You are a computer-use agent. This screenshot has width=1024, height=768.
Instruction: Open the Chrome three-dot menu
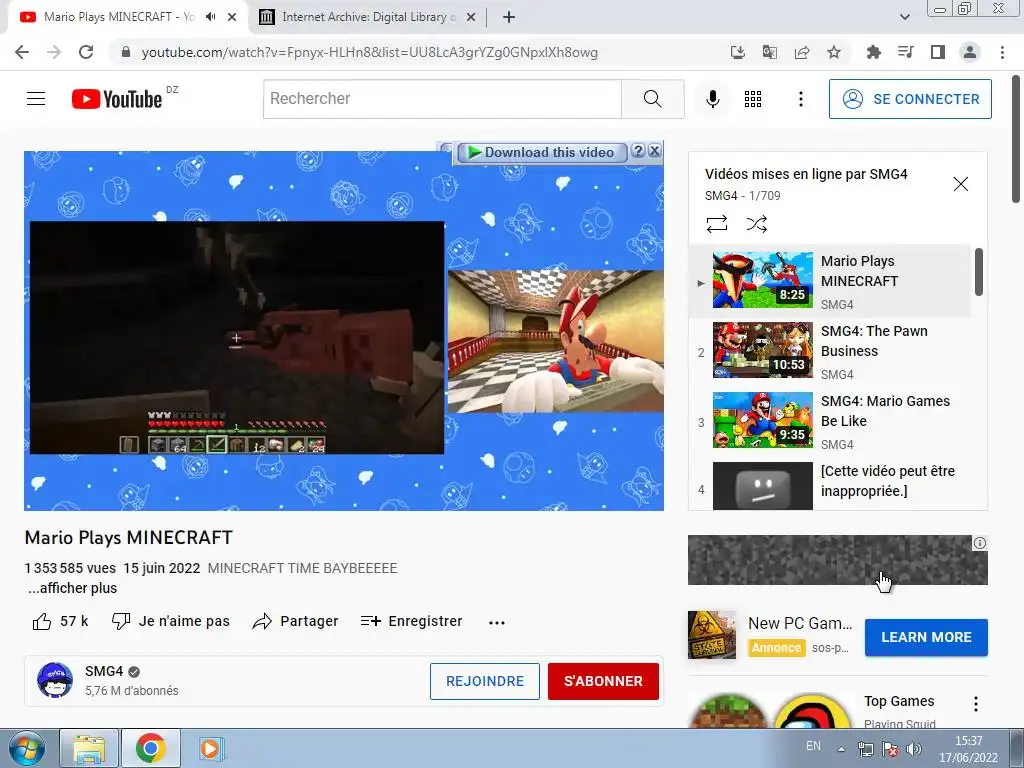point(1002,52)
